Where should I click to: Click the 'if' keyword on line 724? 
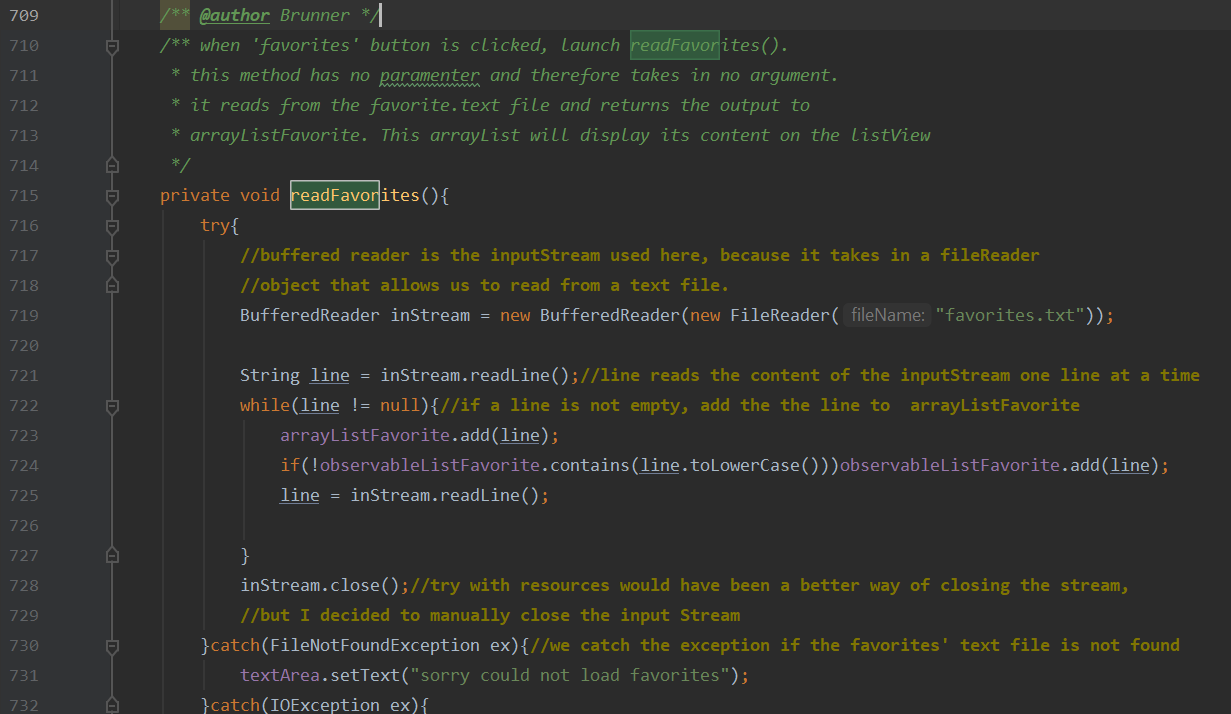point(290,465)
